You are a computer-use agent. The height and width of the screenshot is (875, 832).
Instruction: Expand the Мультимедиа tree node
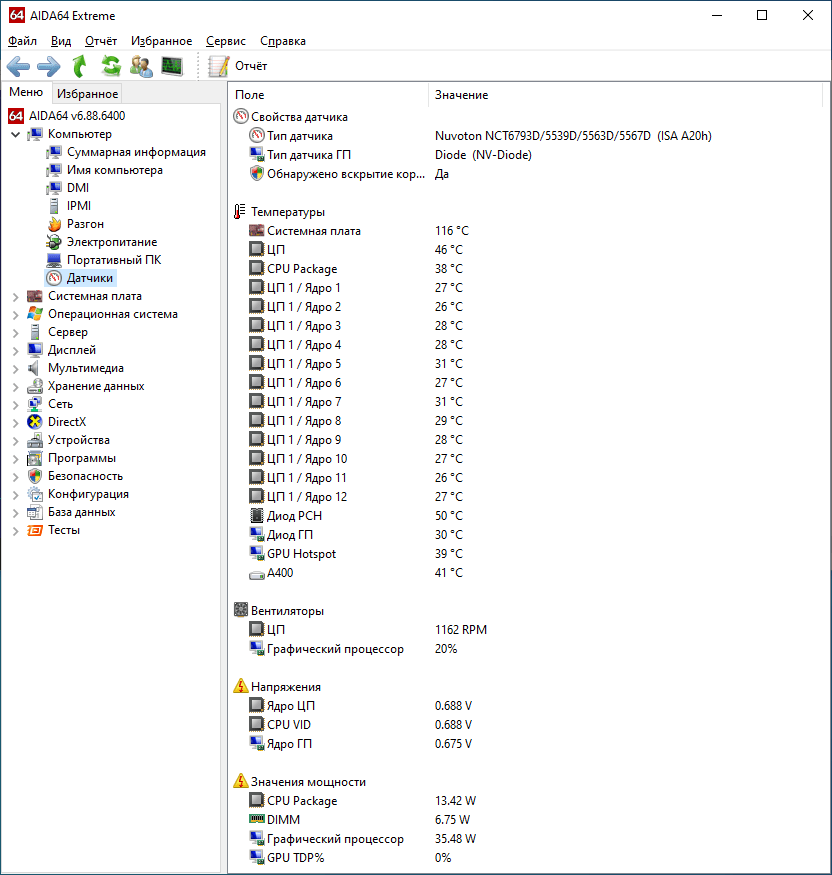(x=16, y=369)
